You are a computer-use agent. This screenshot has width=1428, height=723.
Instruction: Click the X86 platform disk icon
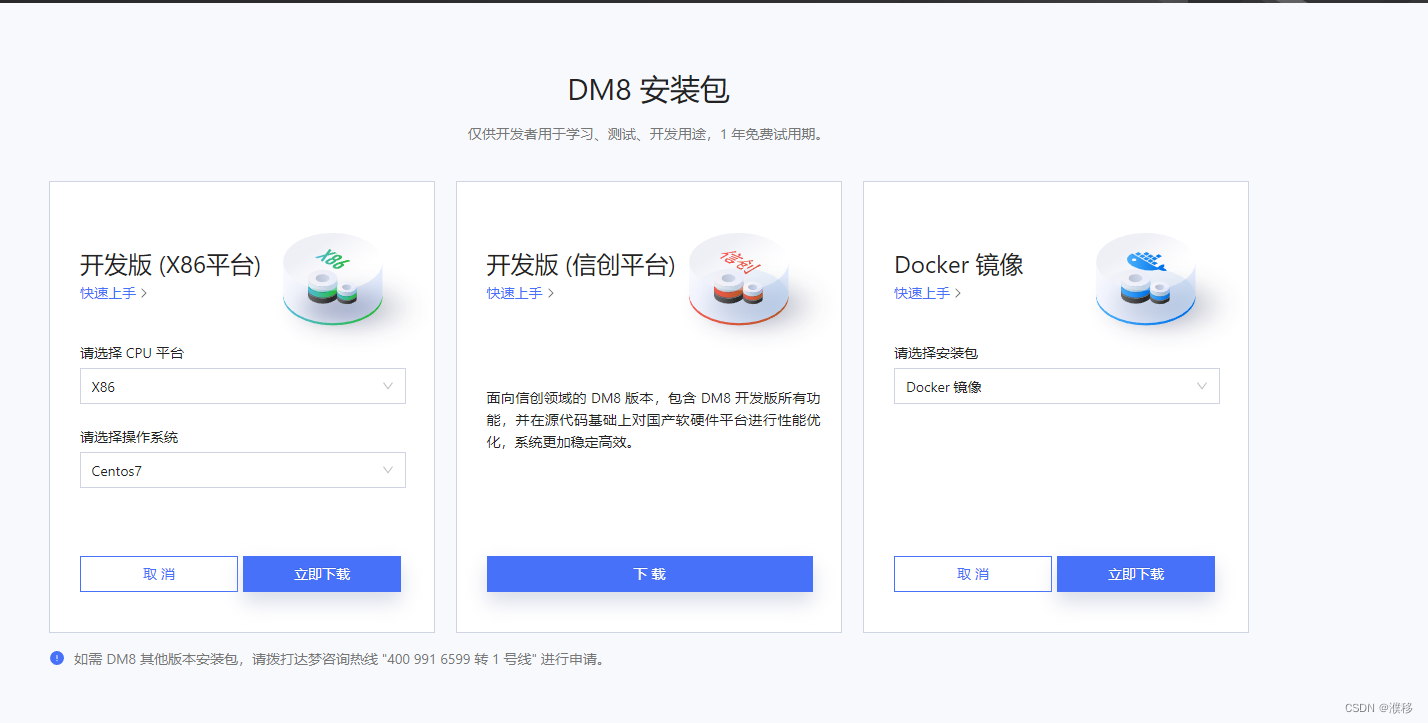coord(333,279)
